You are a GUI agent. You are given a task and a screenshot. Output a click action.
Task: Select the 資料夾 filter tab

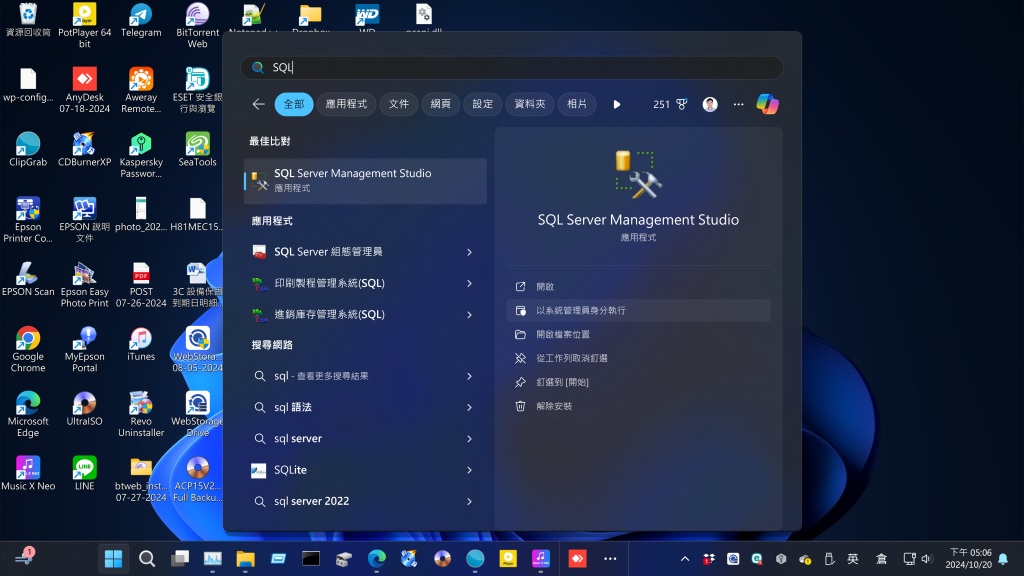click(x=530, y=104)
